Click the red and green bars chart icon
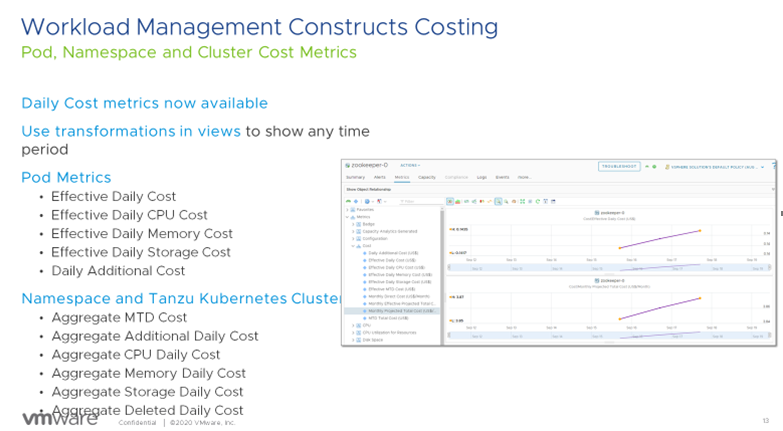The height and width of the screenshot is (431, 783). pyautogui.click(x=481, y=201)
